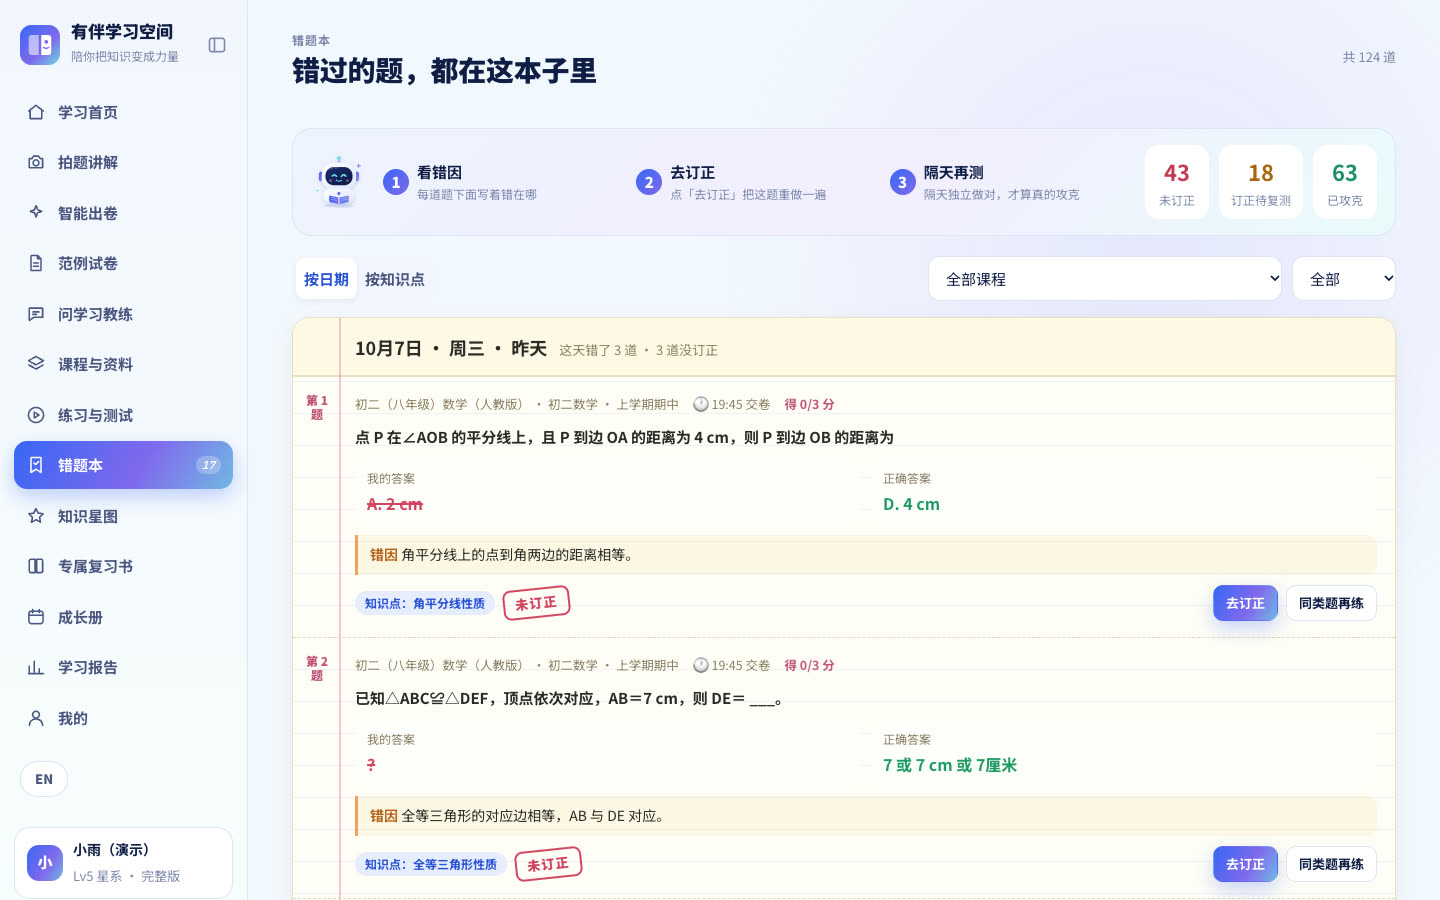Click the 43 未订正 stat card
Image resolution: width=1440 pixels, height=900 pixels.
click(x=1177, y=182)
